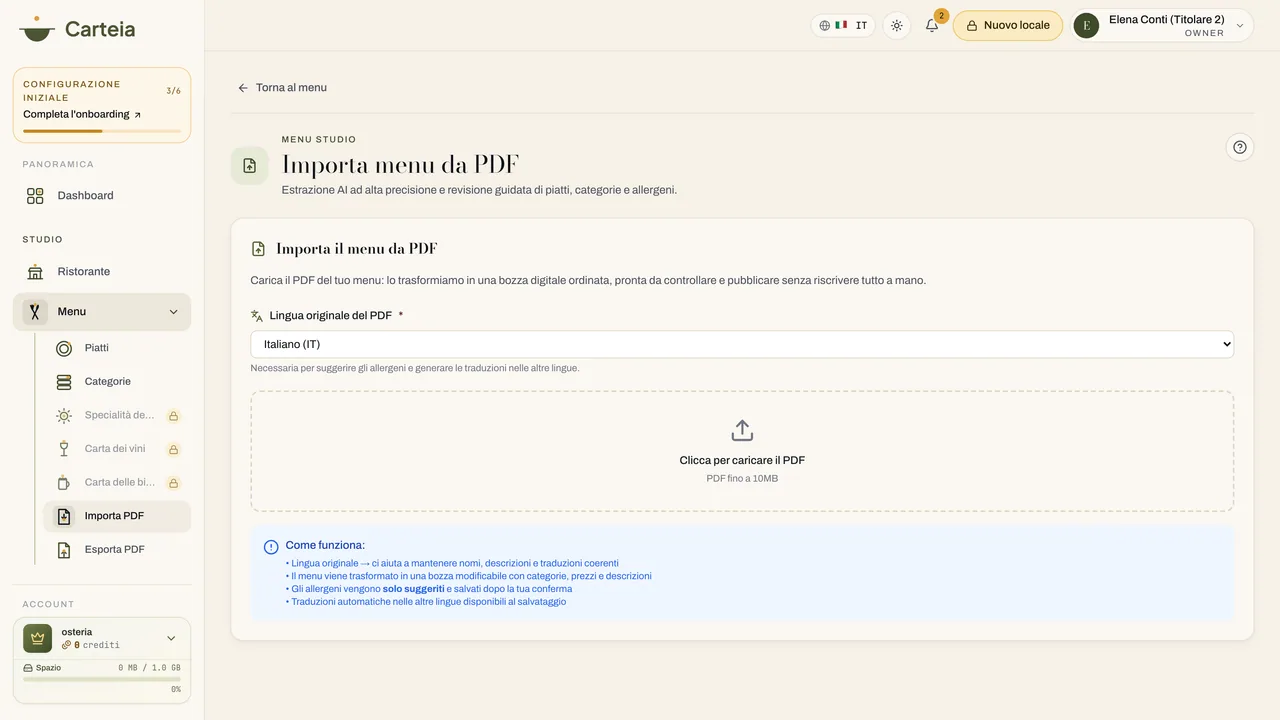Click the Menu cutlery icon
This screenshot has width=1280, height=720.
(x=35, y=312)
